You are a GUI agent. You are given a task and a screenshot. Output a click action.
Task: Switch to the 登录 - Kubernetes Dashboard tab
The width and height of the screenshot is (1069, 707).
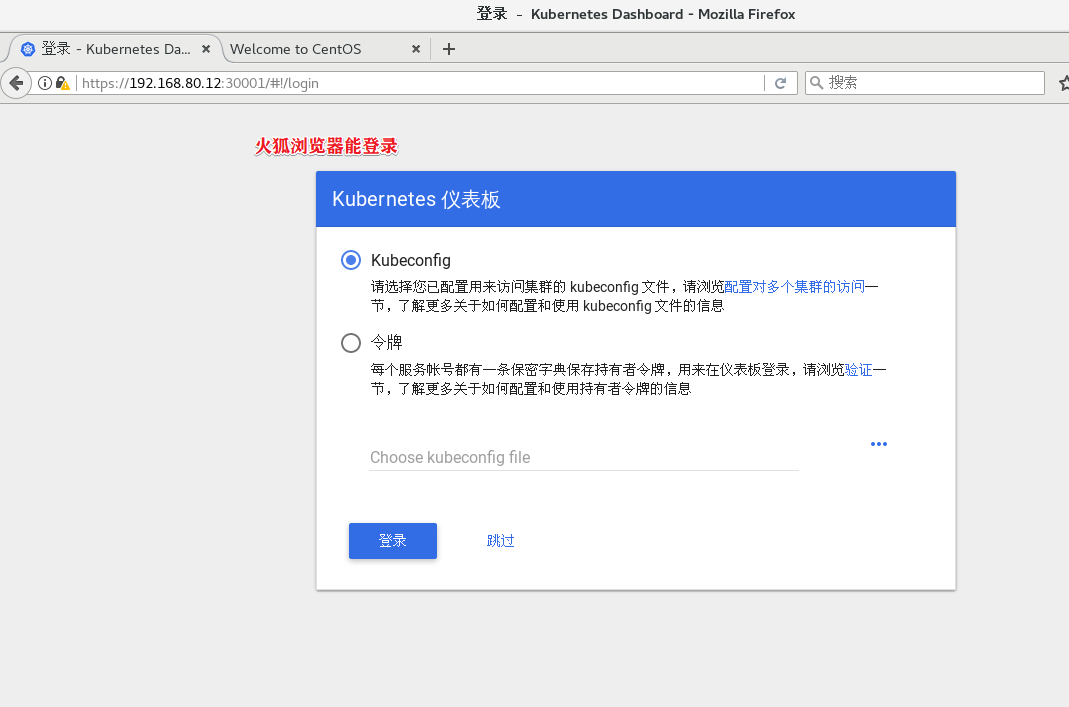point(115,49)
